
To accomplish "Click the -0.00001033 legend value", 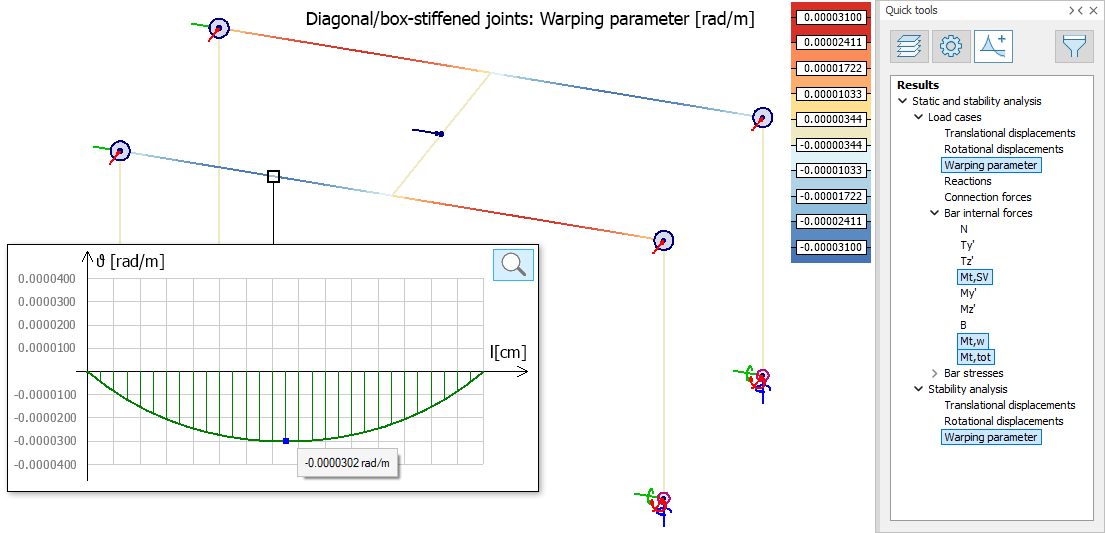I will [831, 171].
